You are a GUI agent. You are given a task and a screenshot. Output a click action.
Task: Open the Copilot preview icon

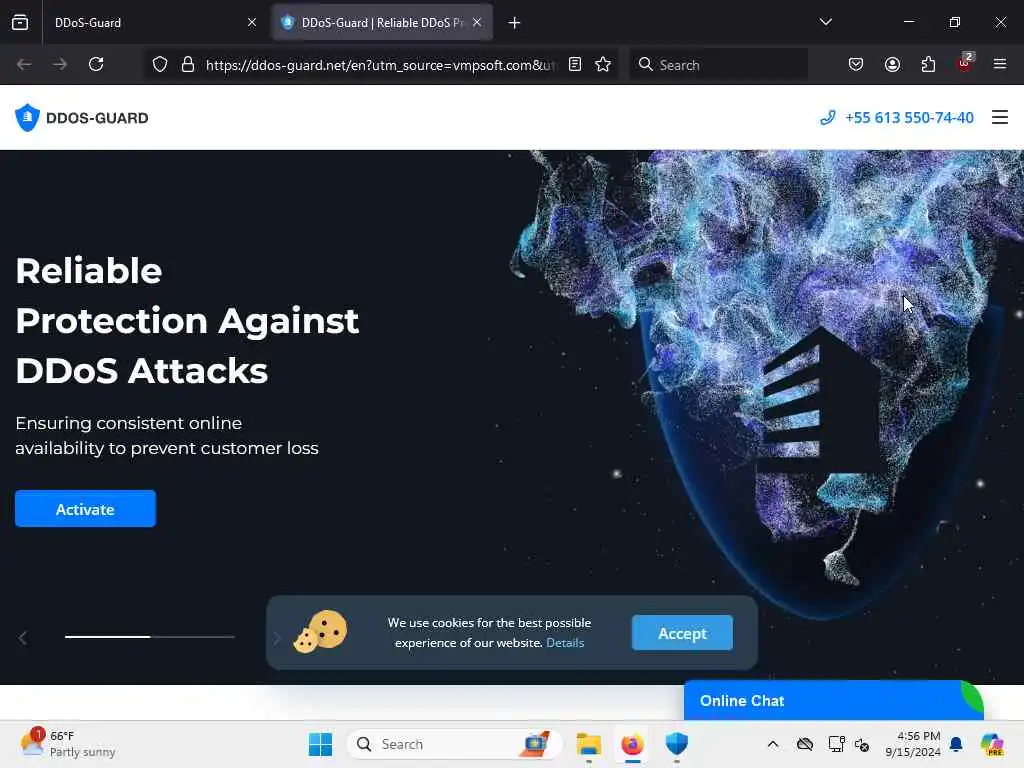tap(992, 744)
